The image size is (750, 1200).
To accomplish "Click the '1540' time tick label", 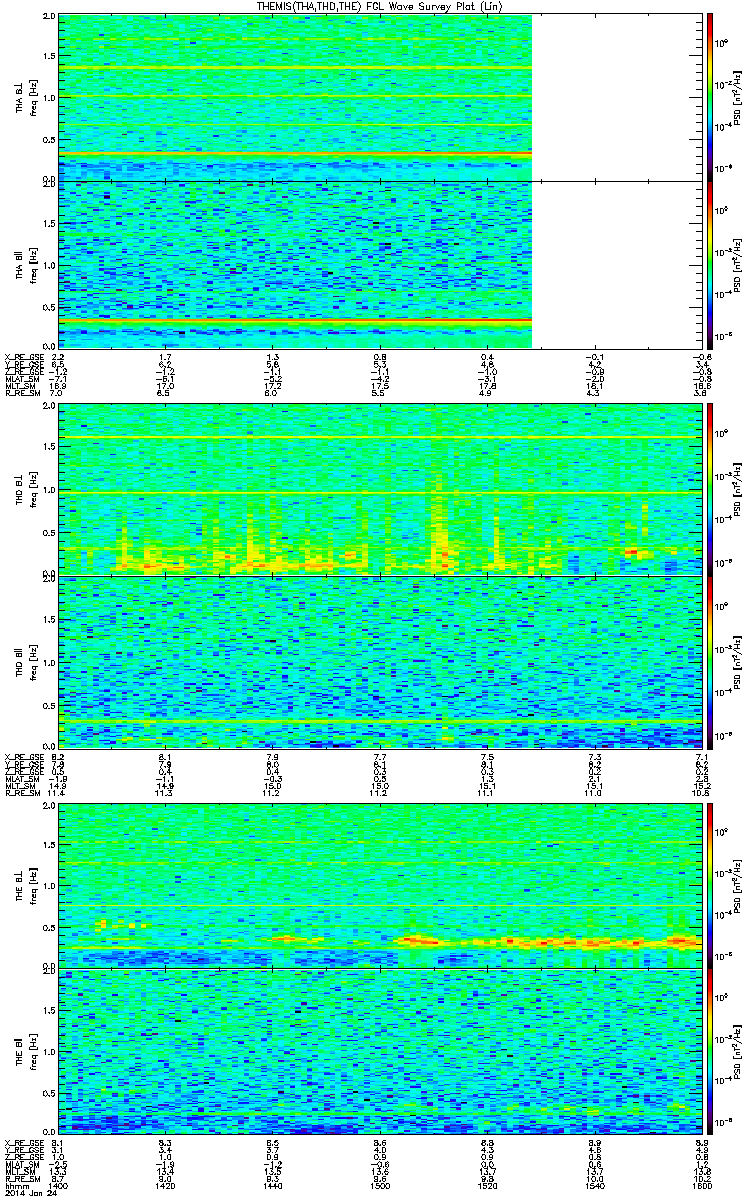I will [593, 1185].
